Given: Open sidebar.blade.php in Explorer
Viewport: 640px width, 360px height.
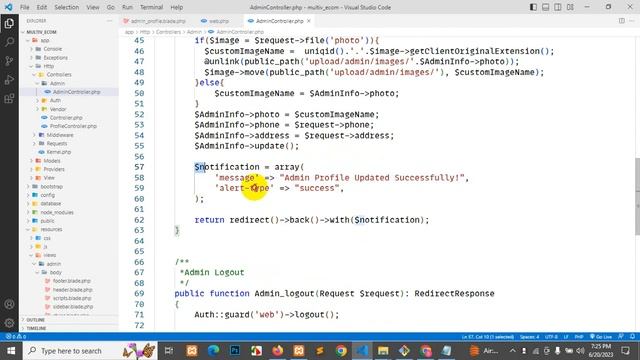Looking at the screenshot, I should pos(69,307).
